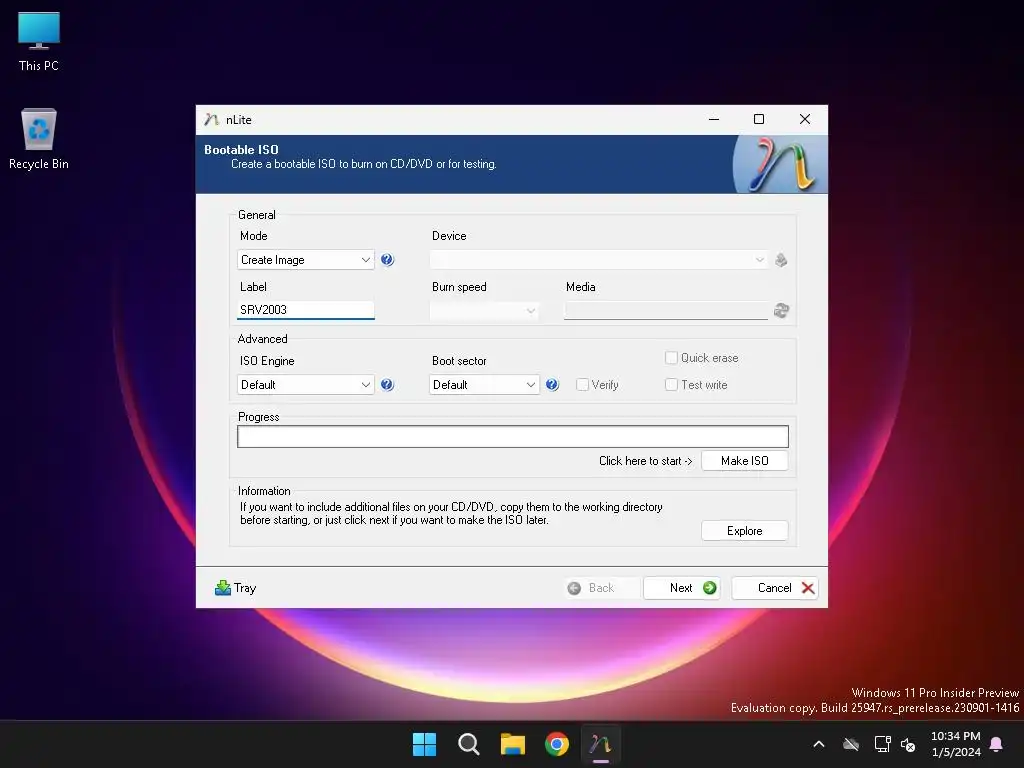Viewport: 1024px width, 768px height.
Task: Click the nLite taskbar icon
Action: pos(601,744)
